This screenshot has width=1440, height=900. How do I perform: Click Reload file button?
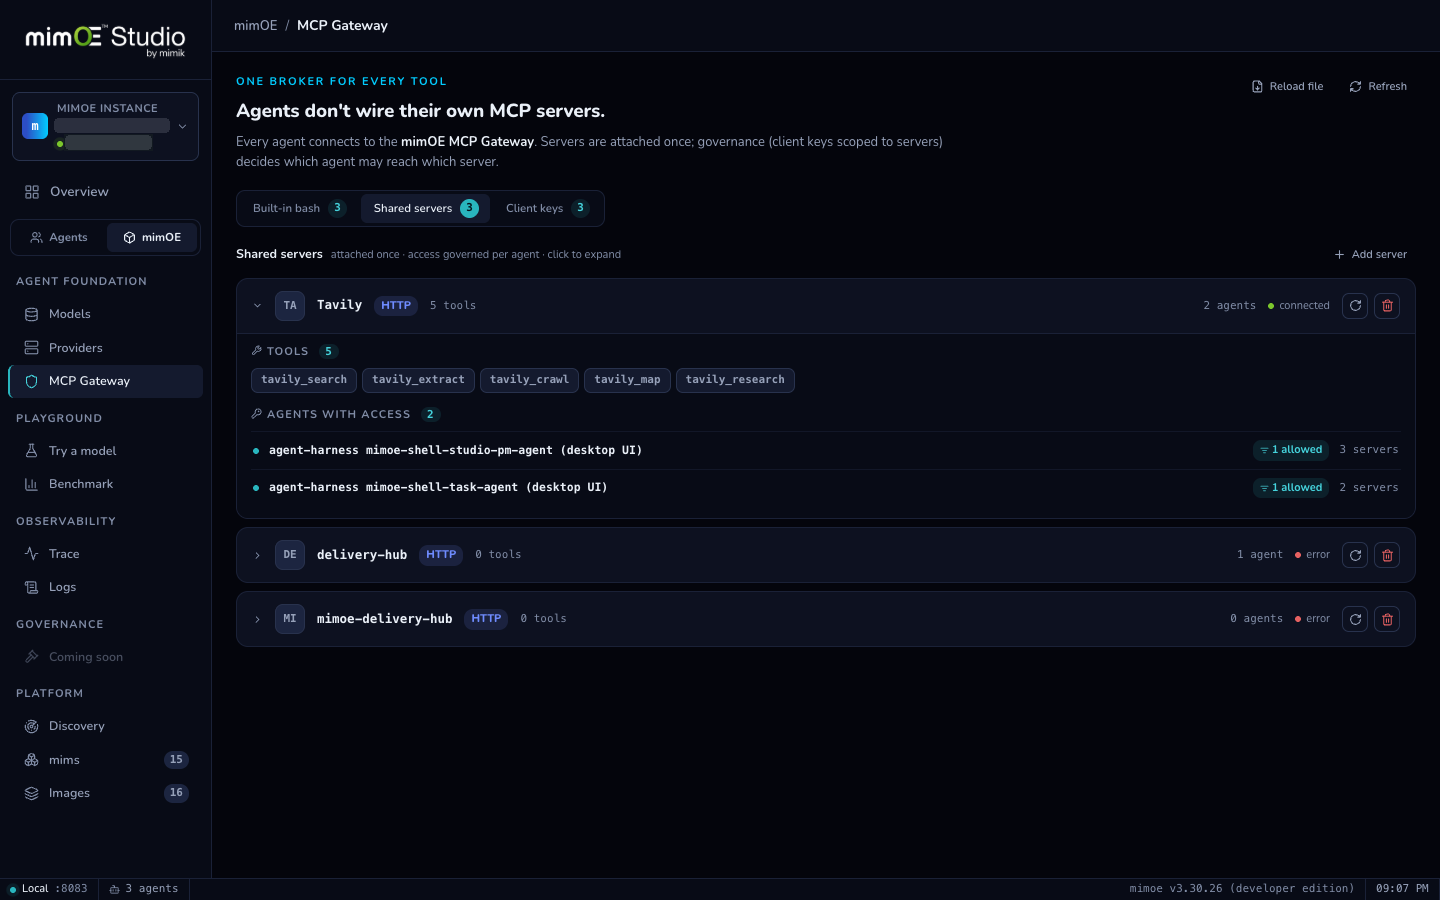coord(1287,87)
